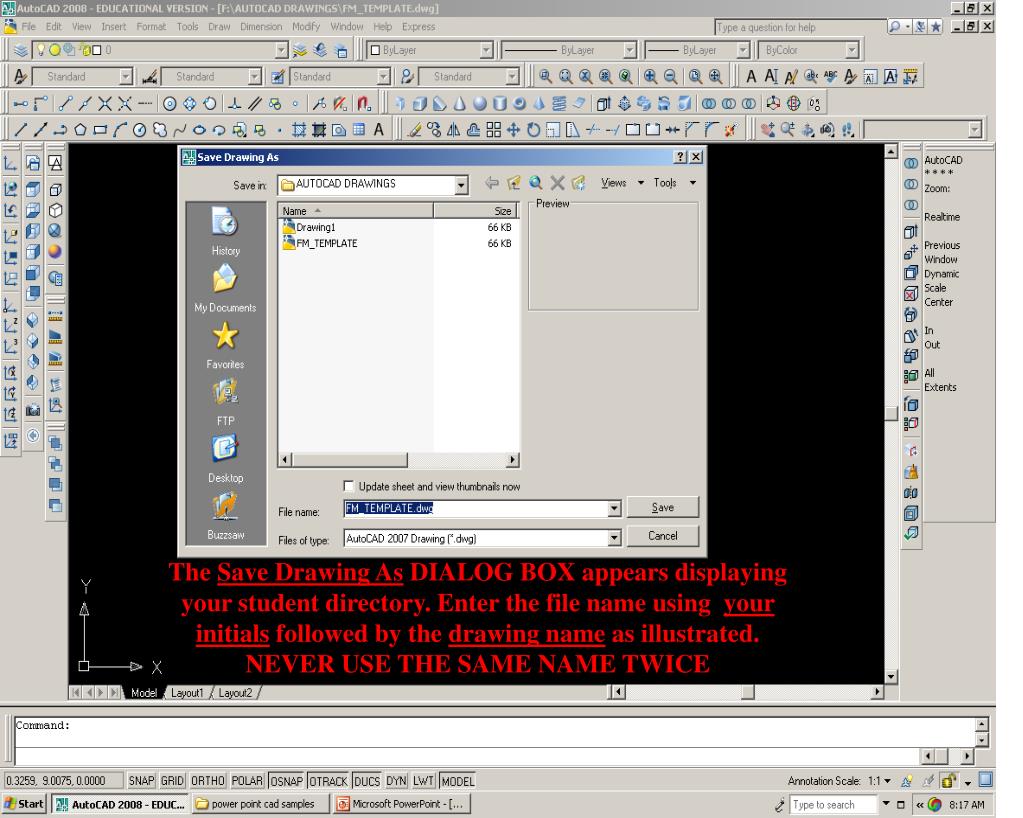Select the Spline draw tool
1023x818 pixels.
tap(179, 130)
